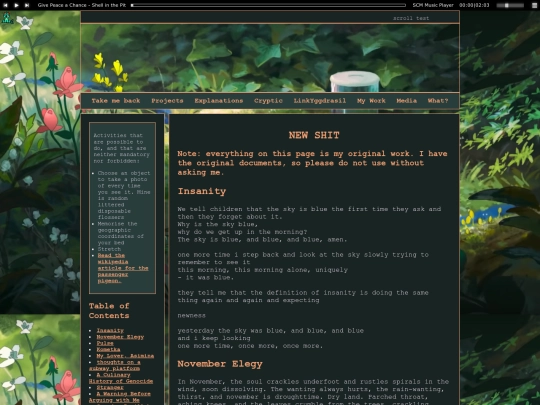The height and width of the screenshot is (405, 540).
Task: Click the original work note paragraph
Action: point(312,163)
